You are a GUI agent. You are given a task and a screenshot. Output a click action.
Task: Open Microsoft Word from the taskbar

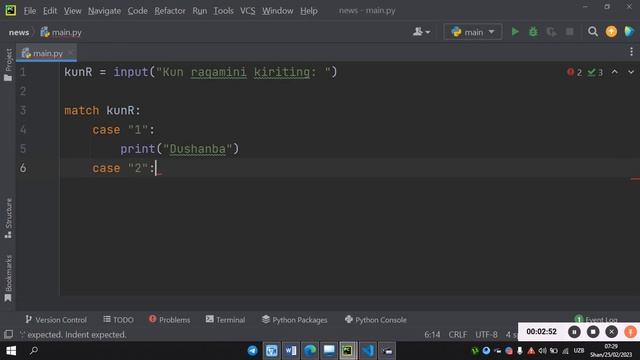(291, 351)
